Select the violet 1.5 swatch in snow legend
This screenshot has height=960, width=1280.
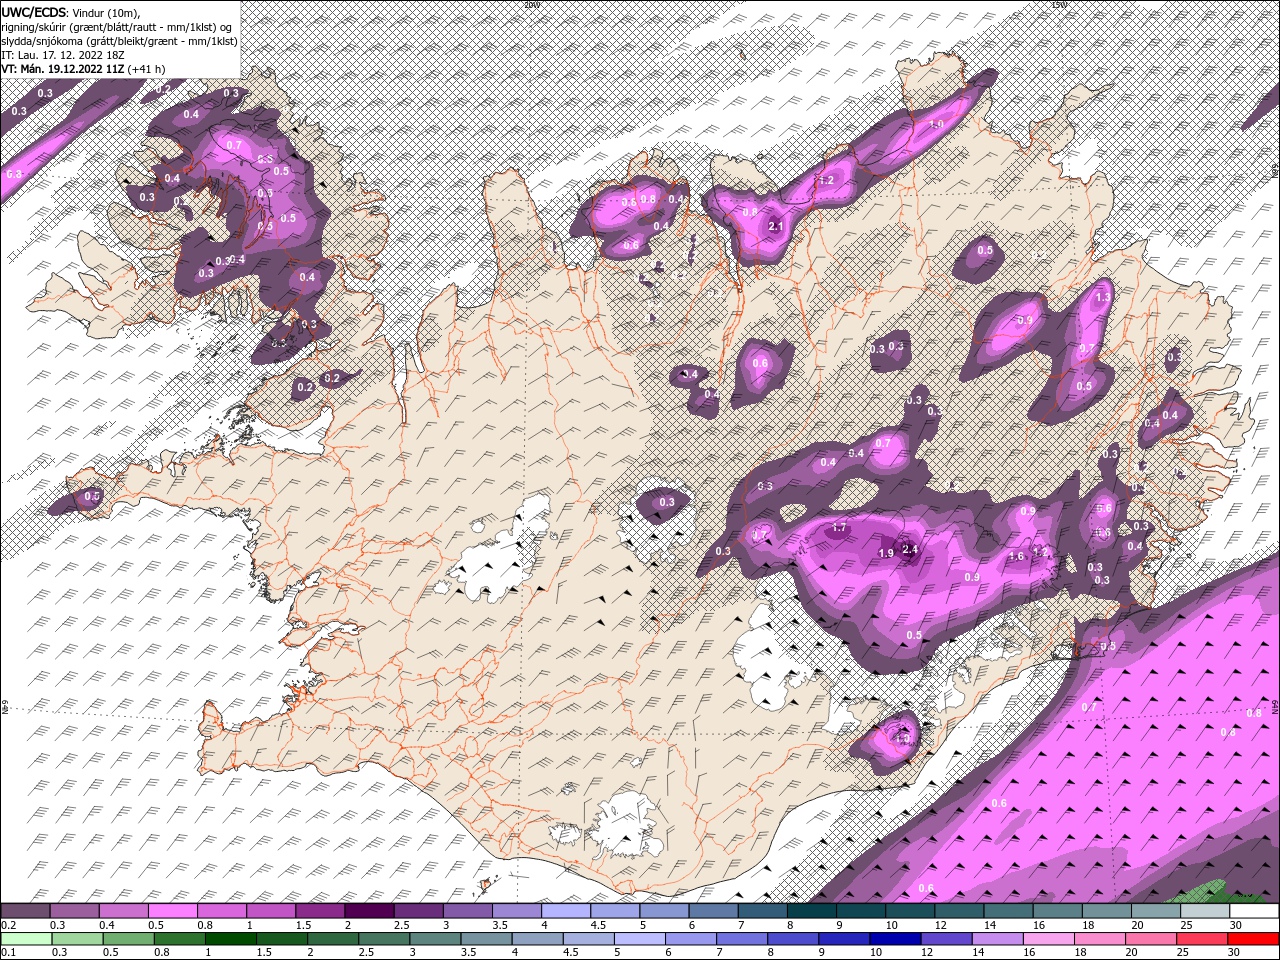pyautogui.click(x=320, y=910)
